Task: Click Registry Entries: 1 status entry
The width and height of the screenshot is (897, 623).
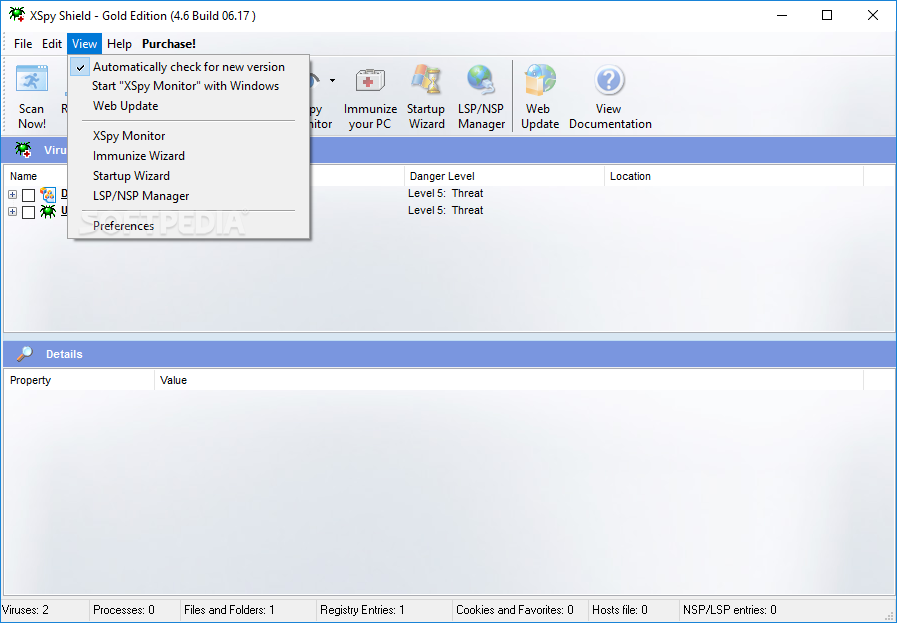Action: tap(362, 610)
